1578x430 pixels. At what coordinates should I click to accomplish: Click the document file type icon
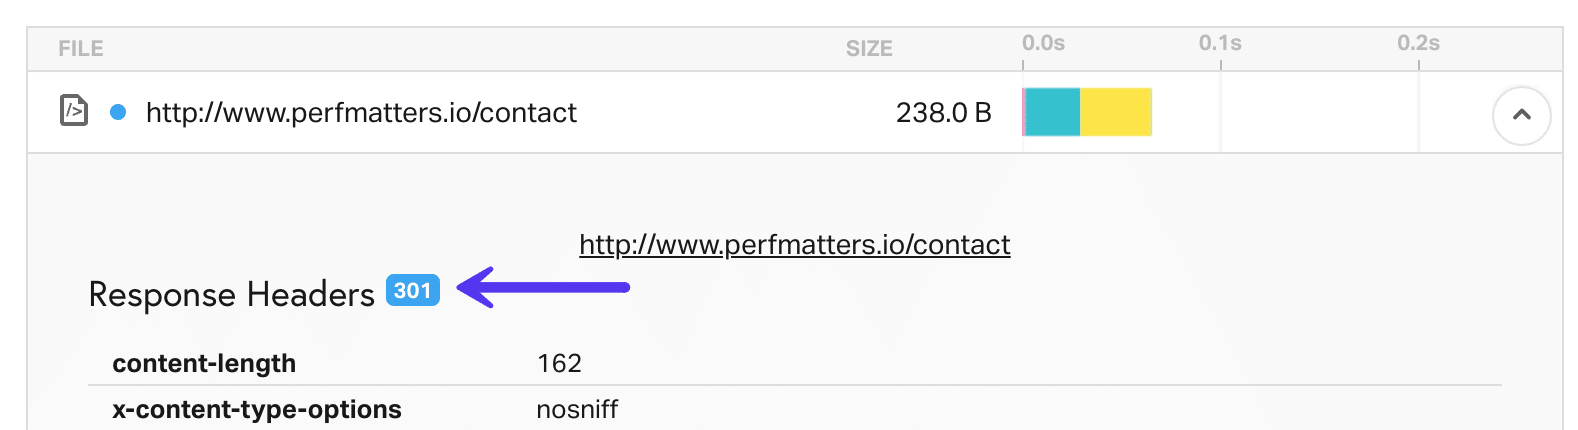coord(74,110)
